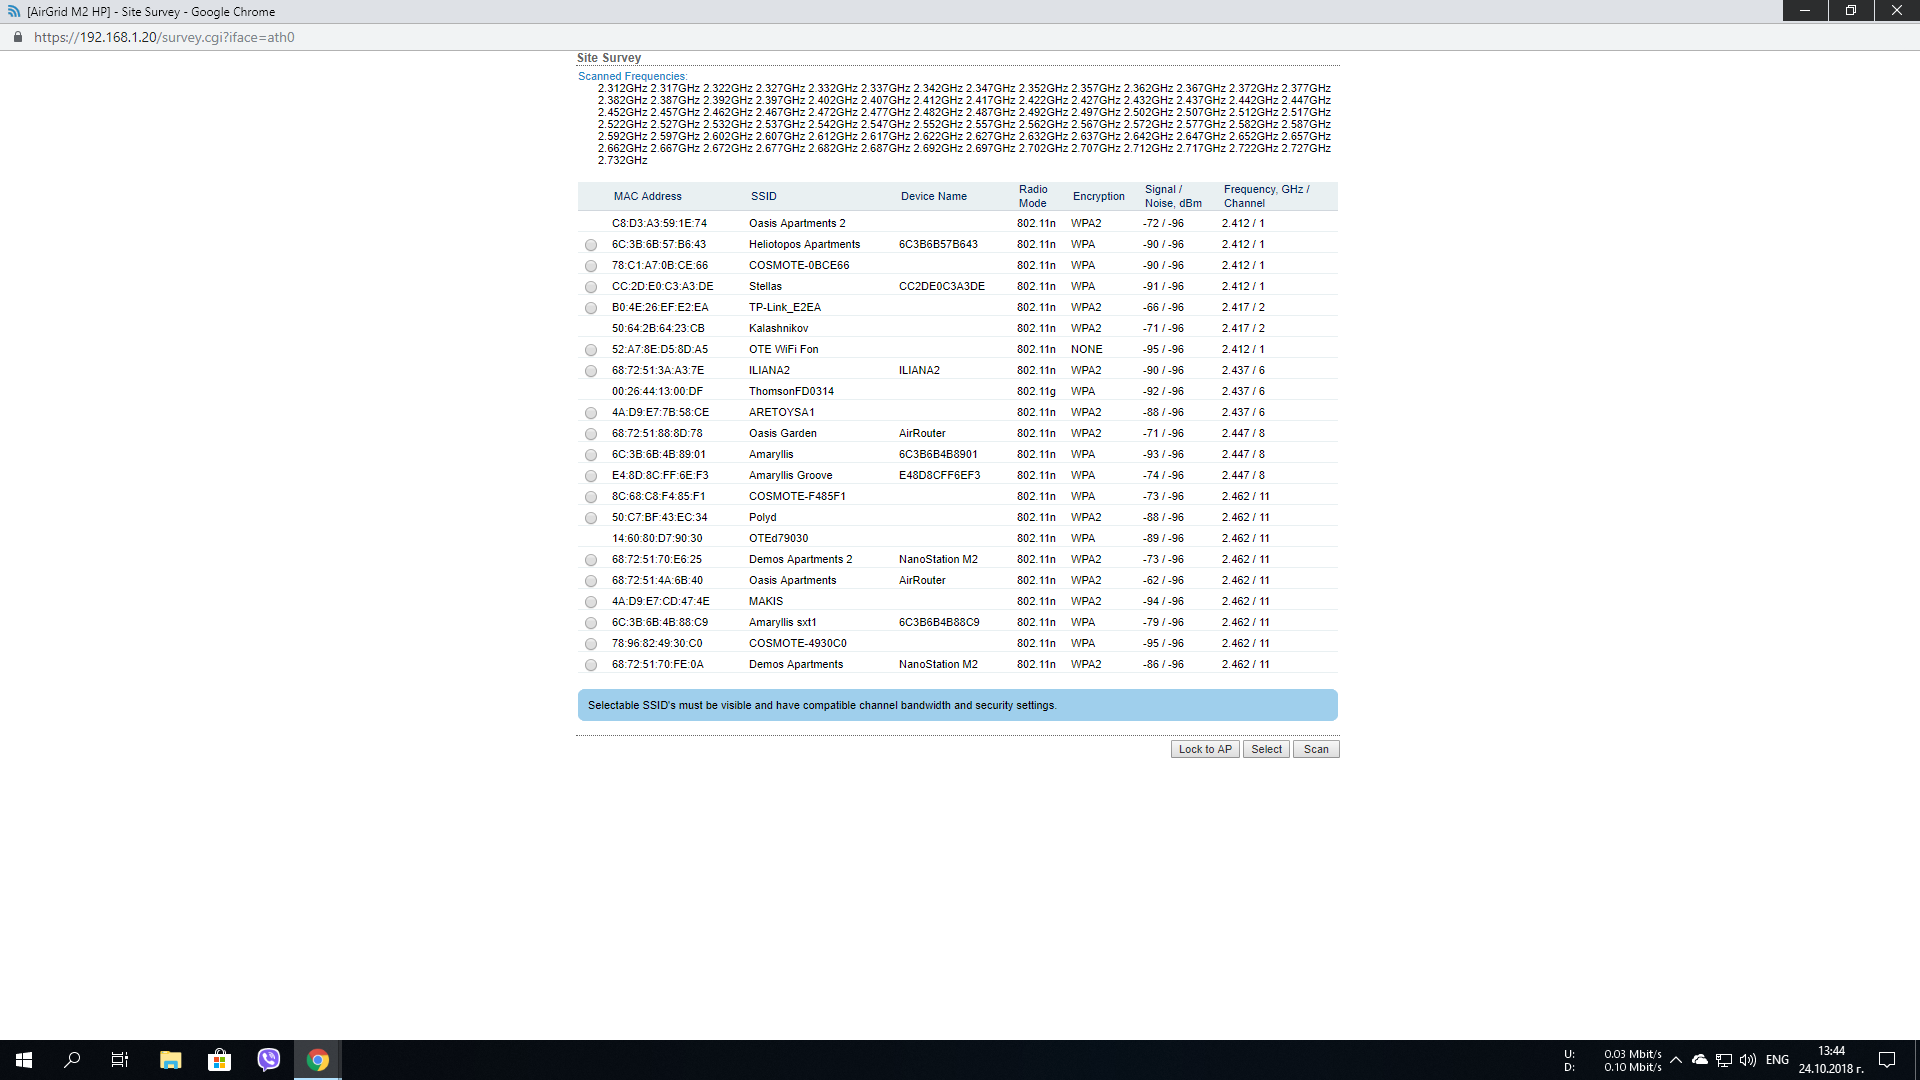Open Task View in taskbar
This screenshot has height=1080, width=1920.
120,1060
